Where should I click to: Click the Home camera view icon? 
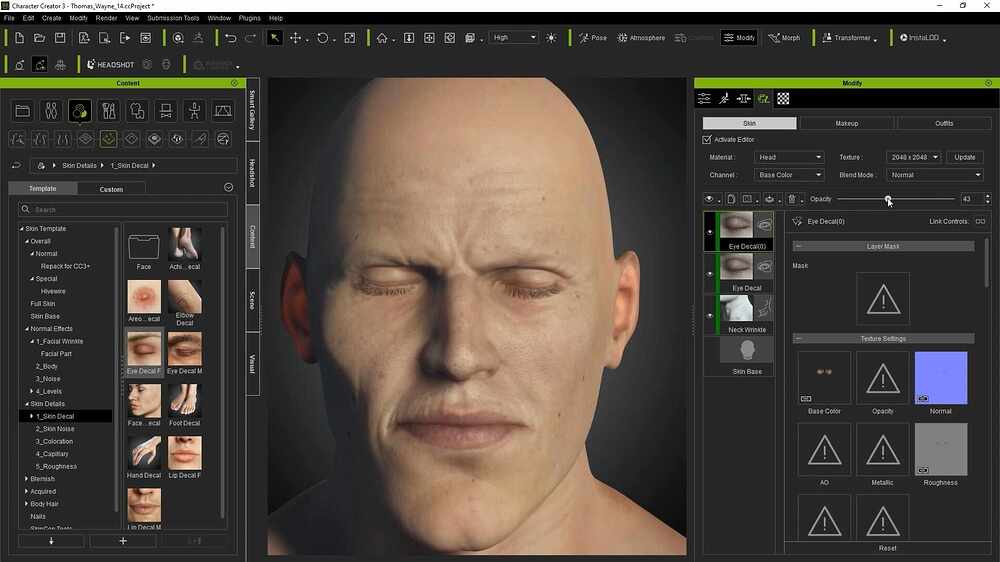pyautogui.click(x=382, y=38)
